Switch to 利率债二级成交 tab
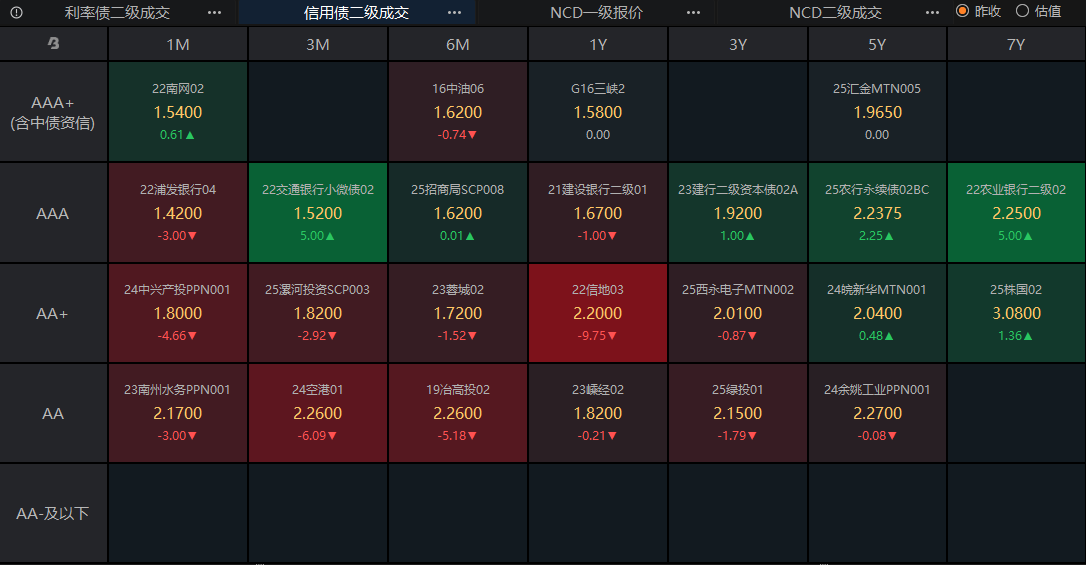 pos(117,12)
